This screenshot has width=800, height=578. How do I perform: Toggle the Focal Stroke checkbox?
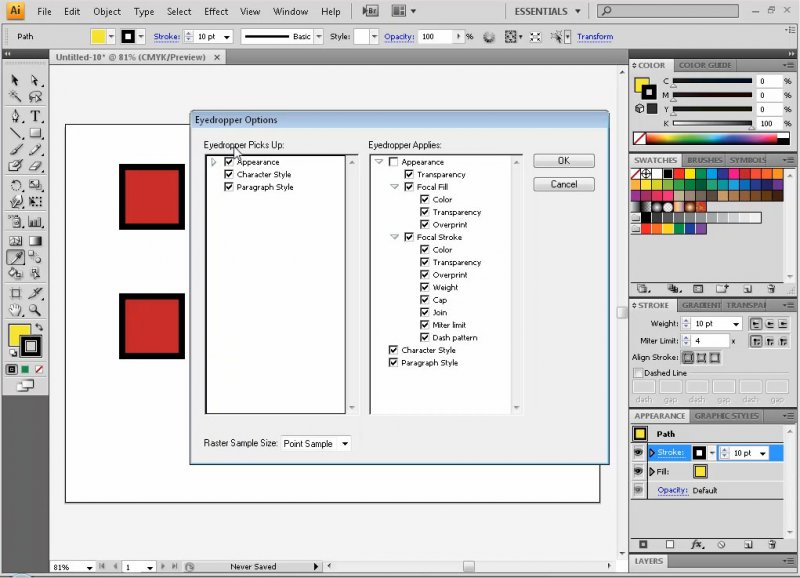tap(409, 237)
